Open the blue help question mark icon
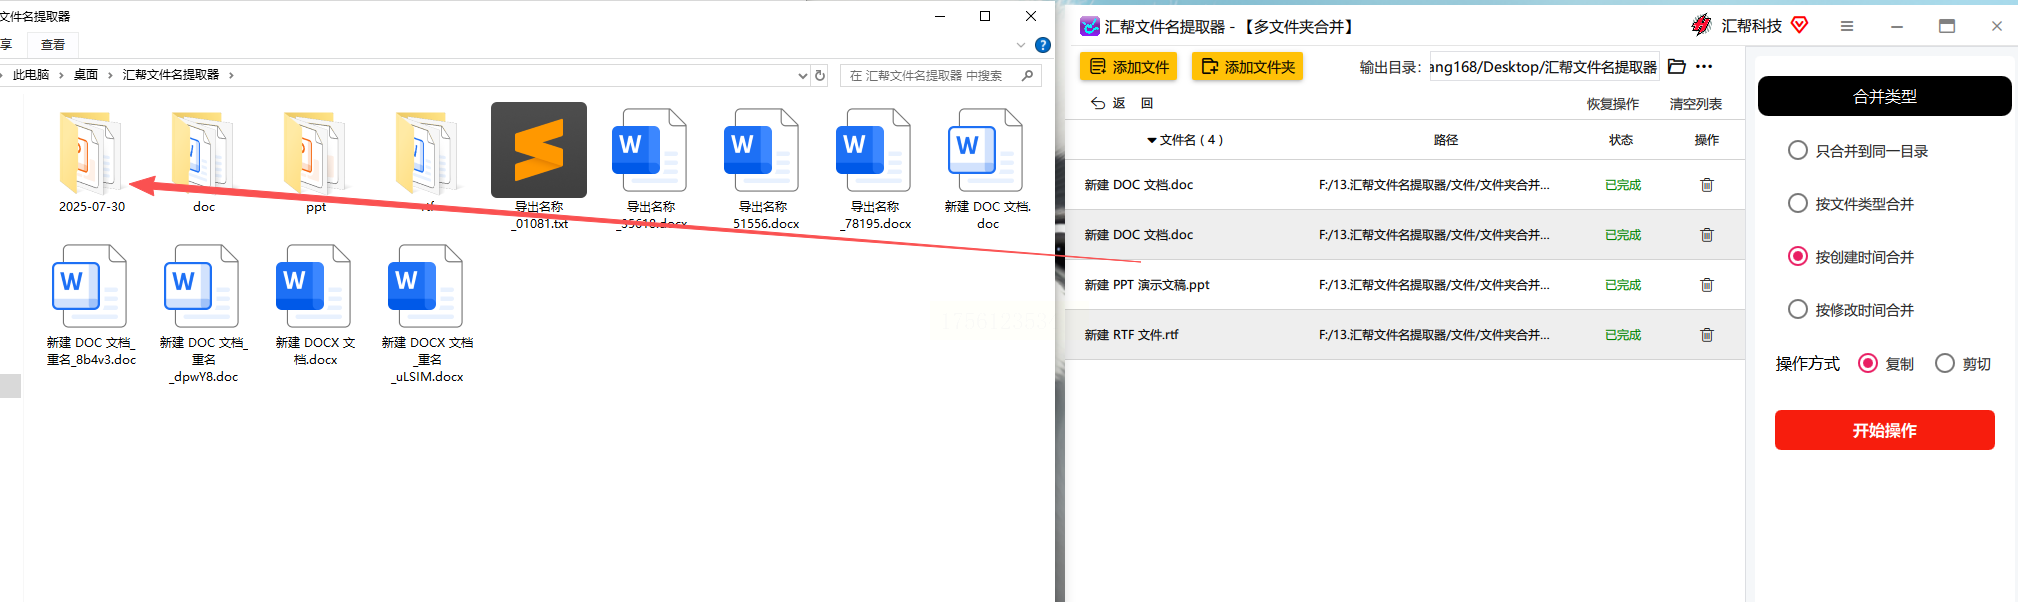The image size is (2018, 602). tap(1043, 45)
